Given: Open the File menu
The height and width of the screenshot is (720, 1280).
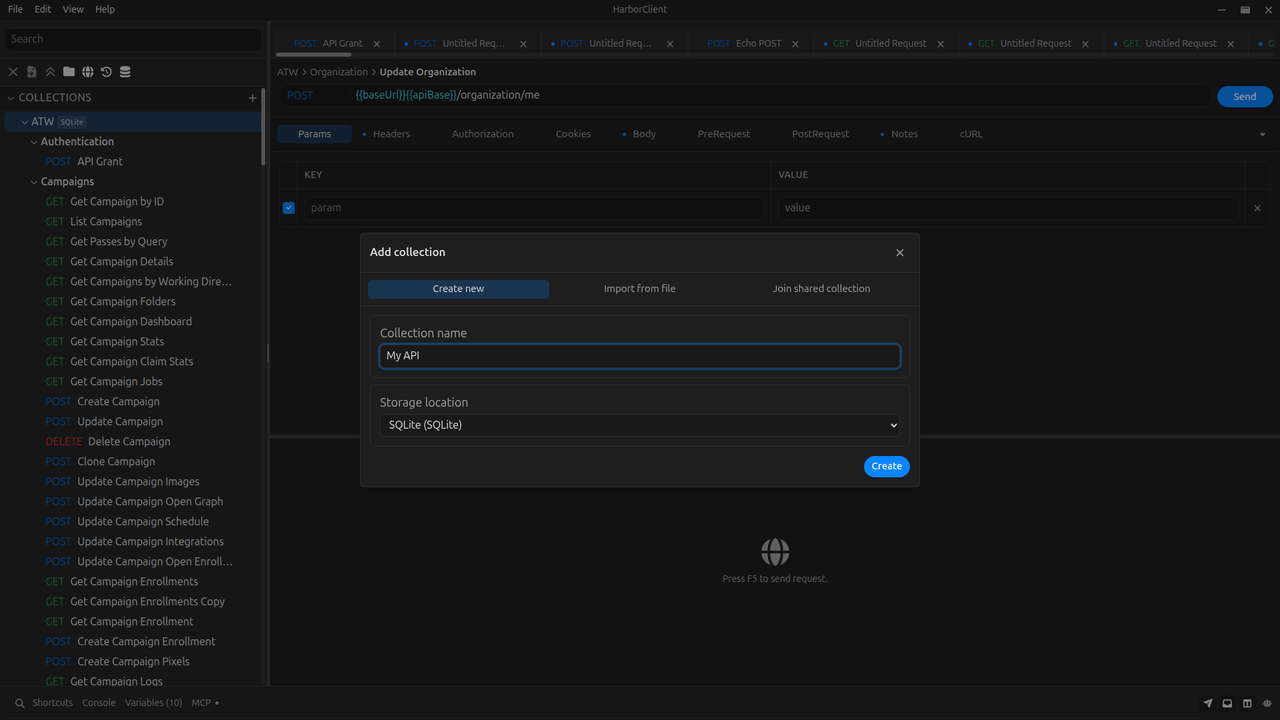Looking at the screenshot, I should click(x=15, y=9).
